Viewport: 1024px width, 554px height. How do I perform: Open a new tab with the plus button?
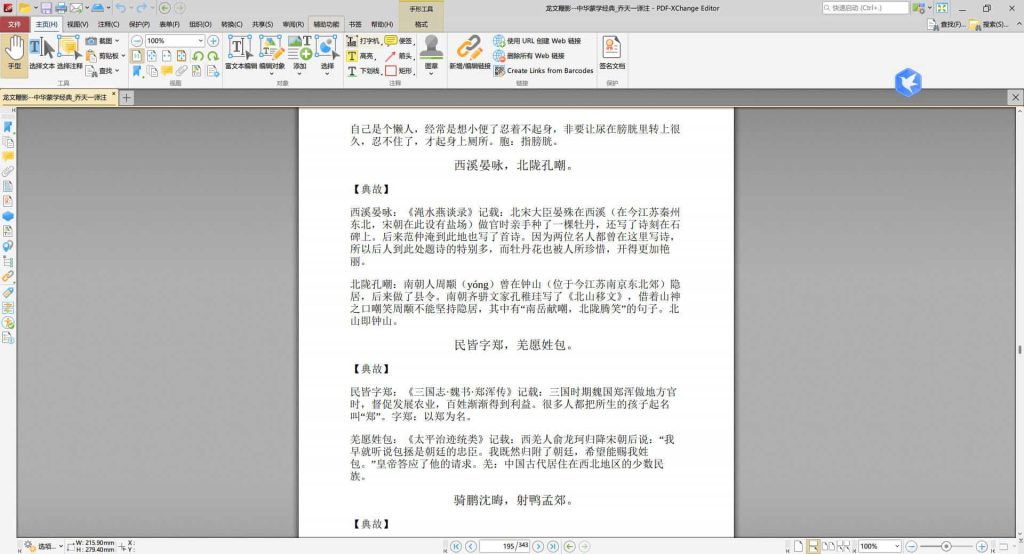126,97
